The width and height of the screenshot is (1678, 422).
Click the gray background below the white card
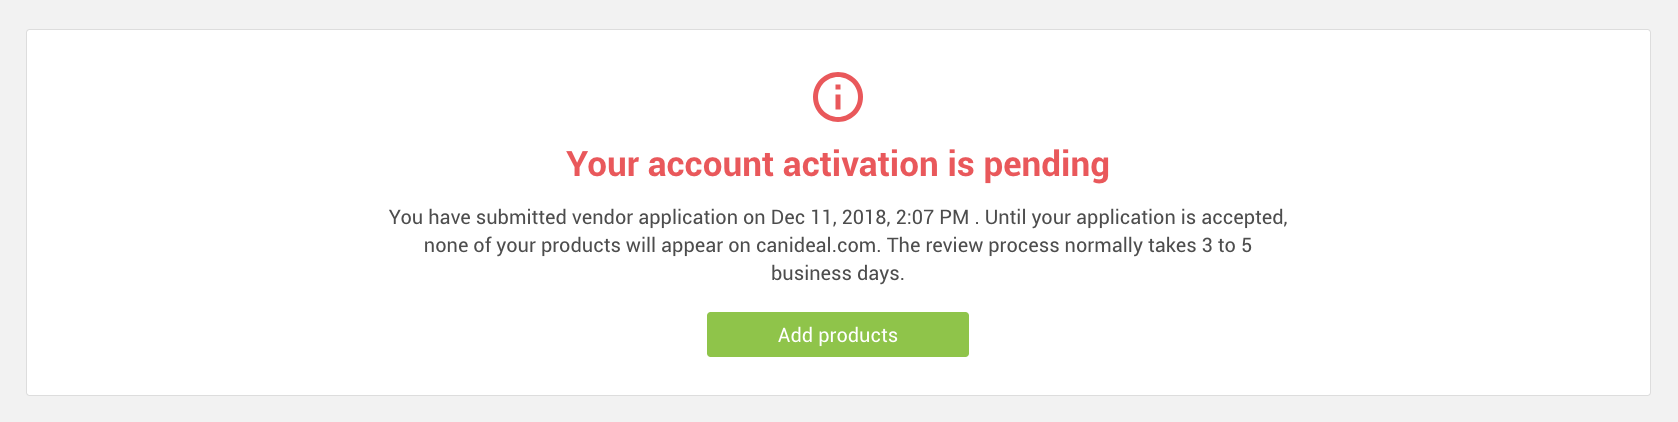click(838, 409)
